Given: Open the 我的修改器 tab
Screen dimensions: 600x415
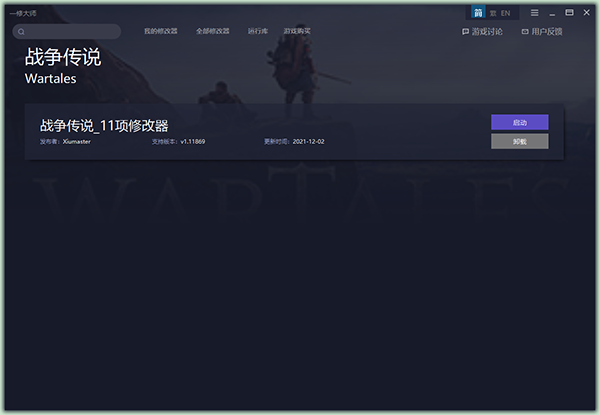Looking at the screenshot, I should tap(161, 31).
